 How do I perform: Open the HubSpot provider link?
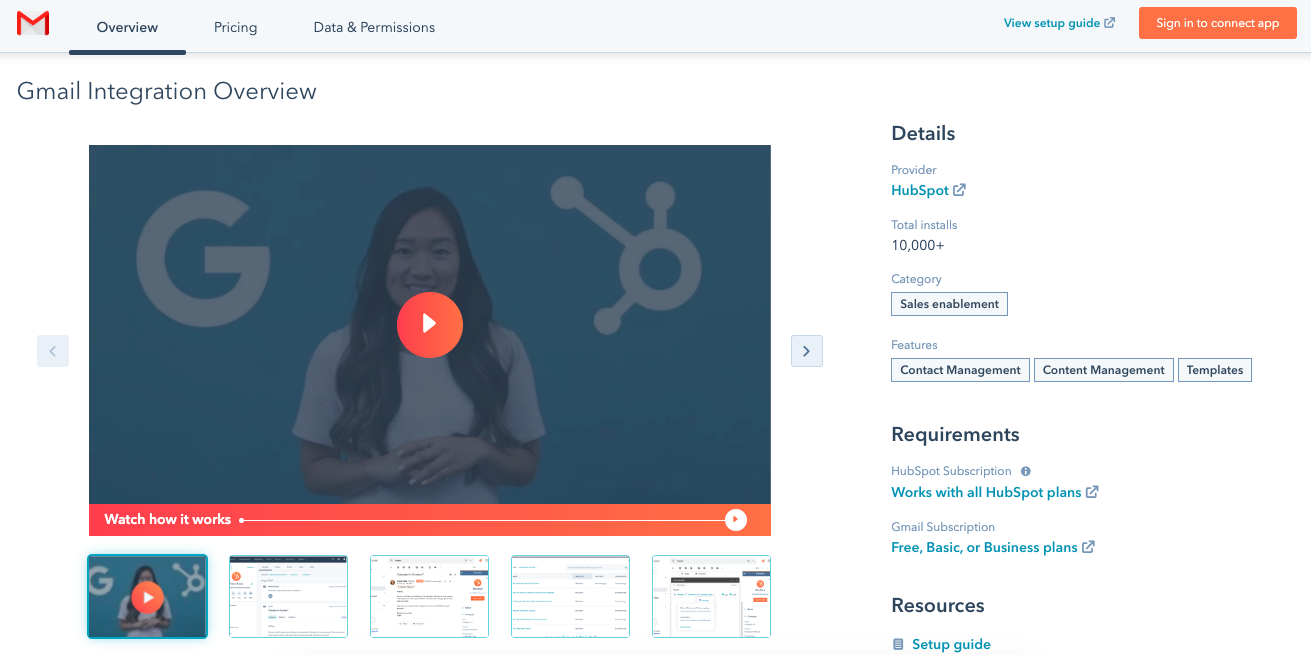920,190
